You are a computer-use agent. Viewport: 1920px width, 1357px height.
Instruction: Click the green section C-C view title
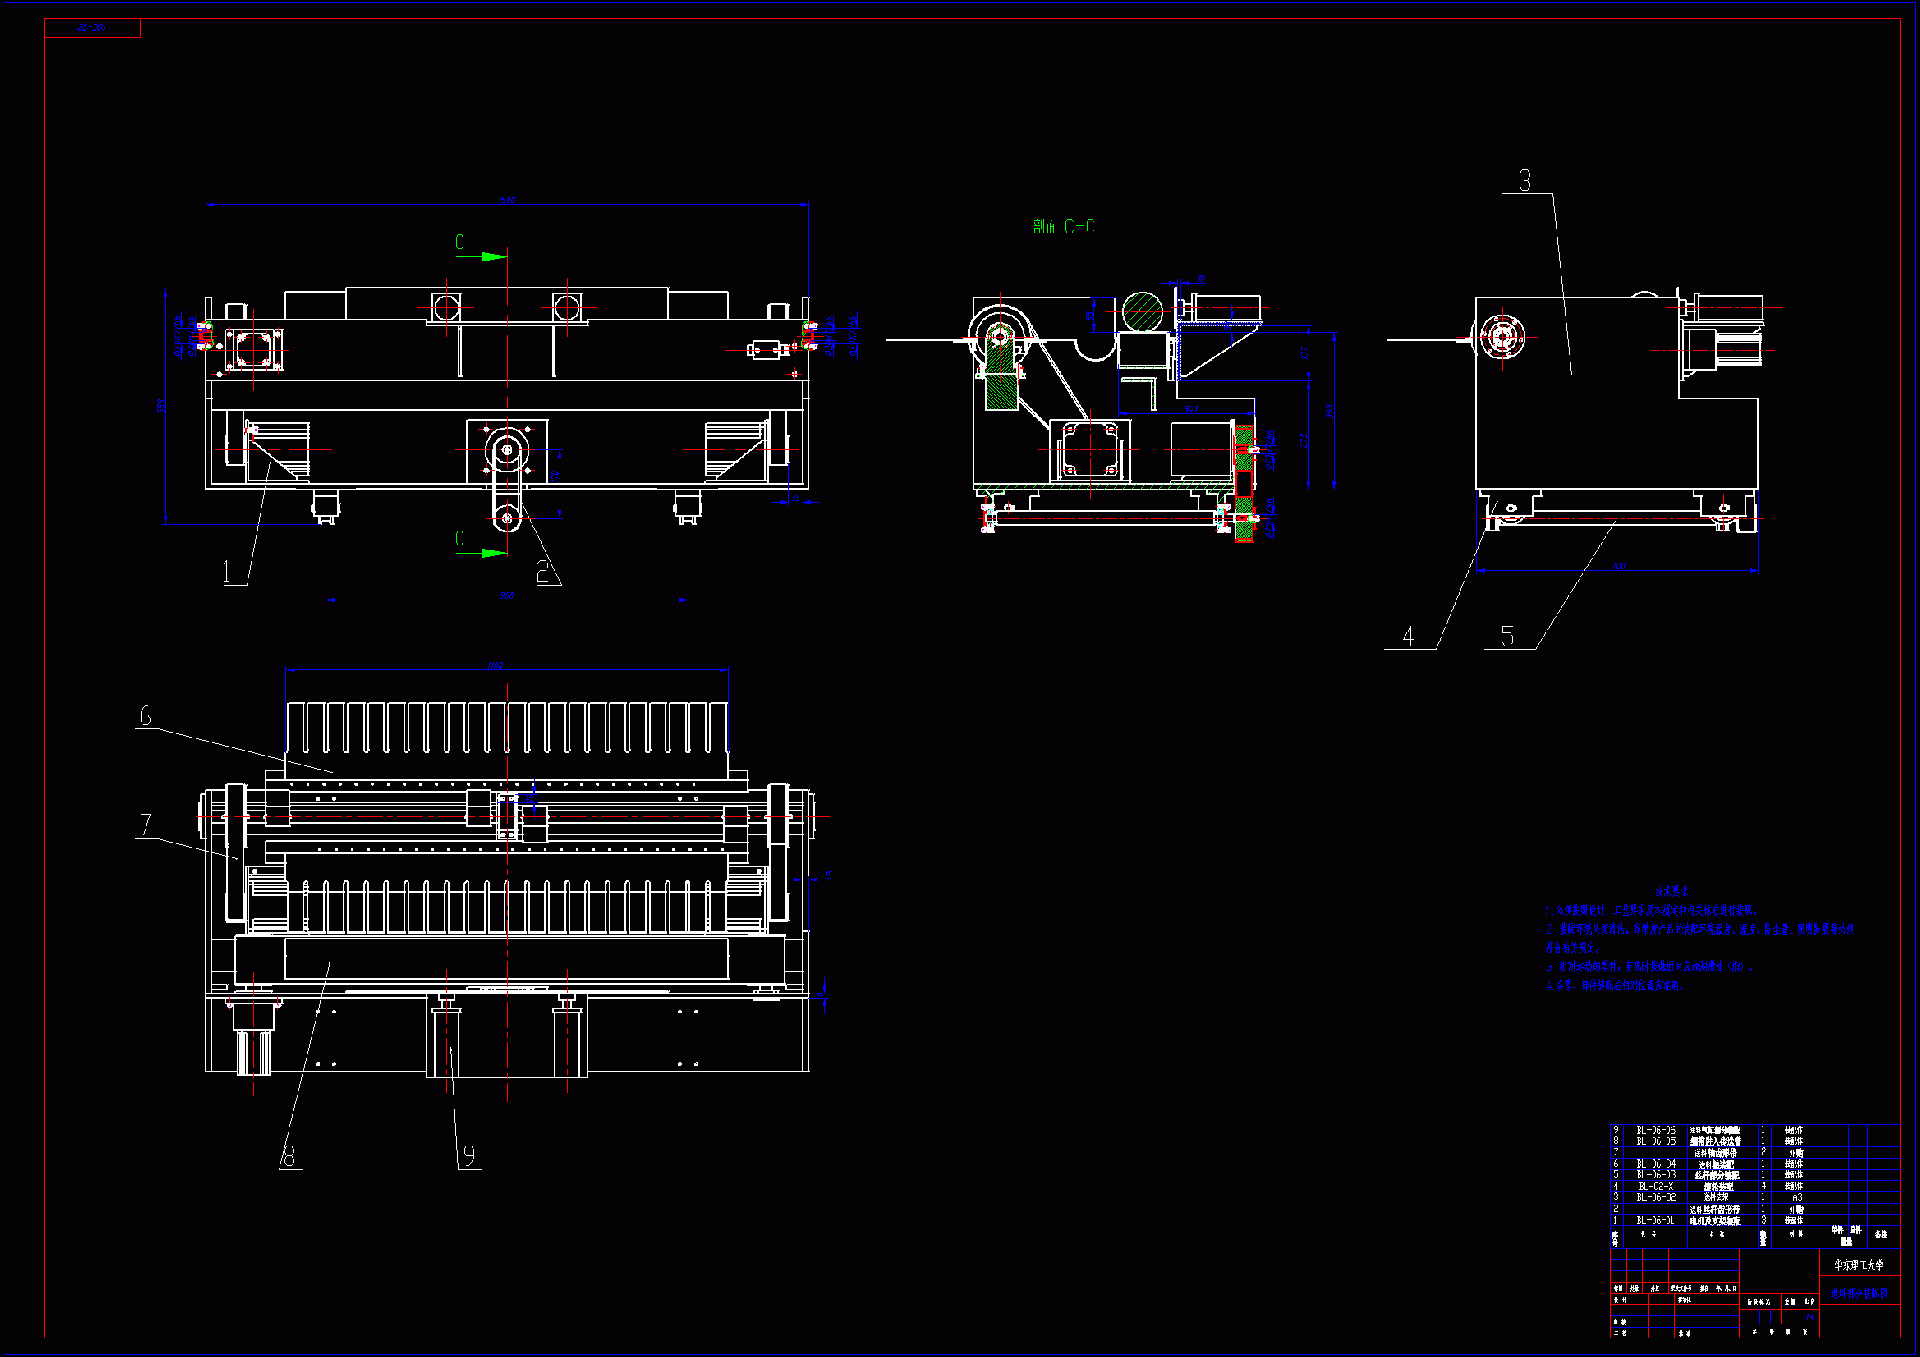coord(1063,227)
